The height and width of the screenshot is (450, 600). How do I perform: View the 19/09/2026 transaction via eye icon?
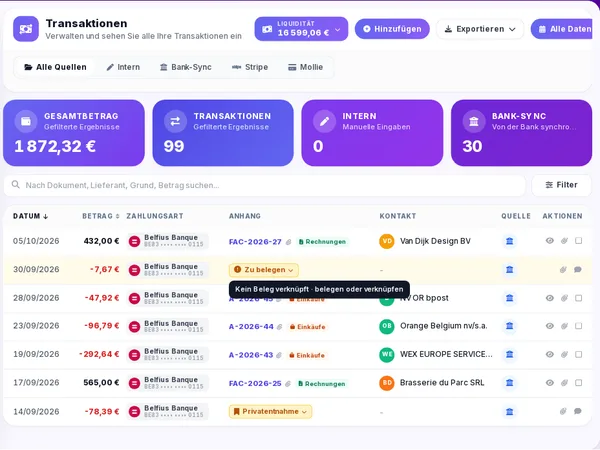point(550,354)
